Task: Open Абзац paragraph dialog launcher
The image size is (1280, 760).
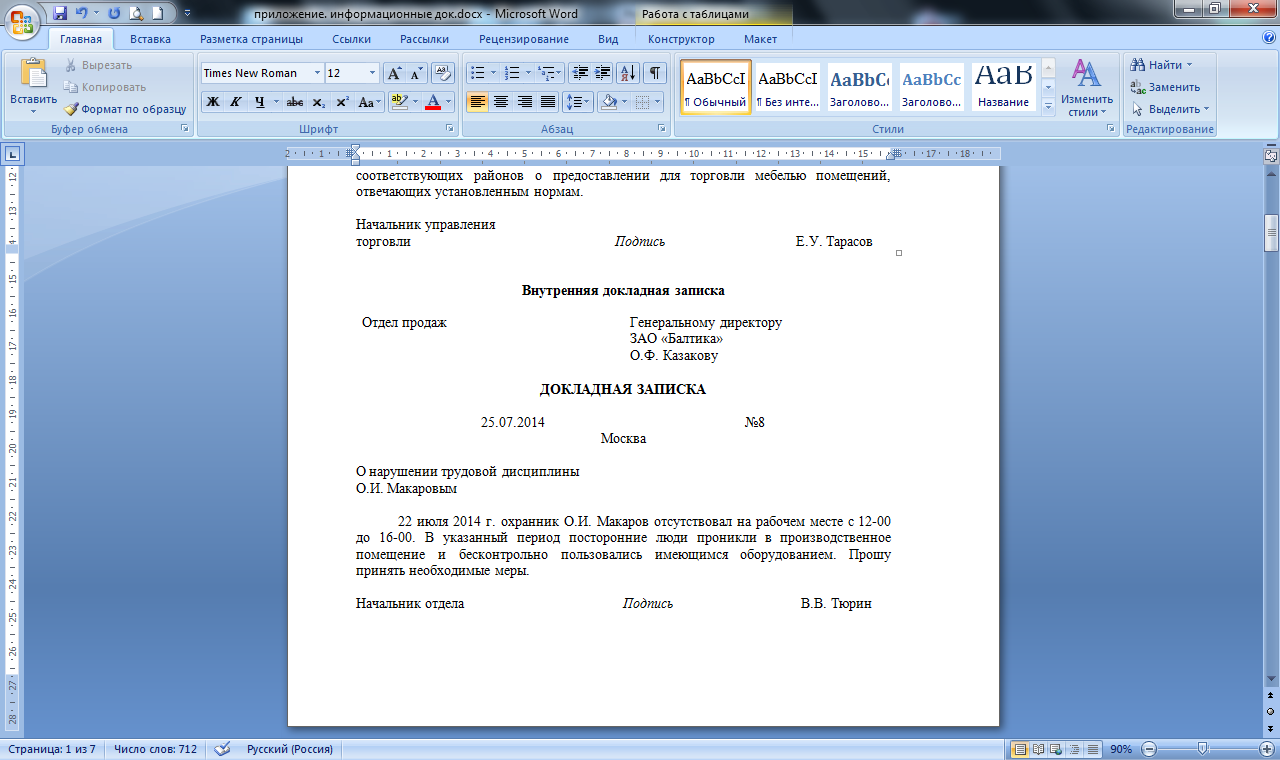Action: coord(662,129)
